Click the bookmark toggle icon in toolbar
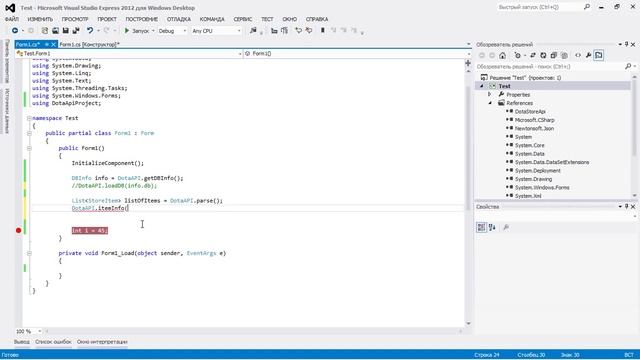This screenshot has height=360, width=640. point(322,31)
